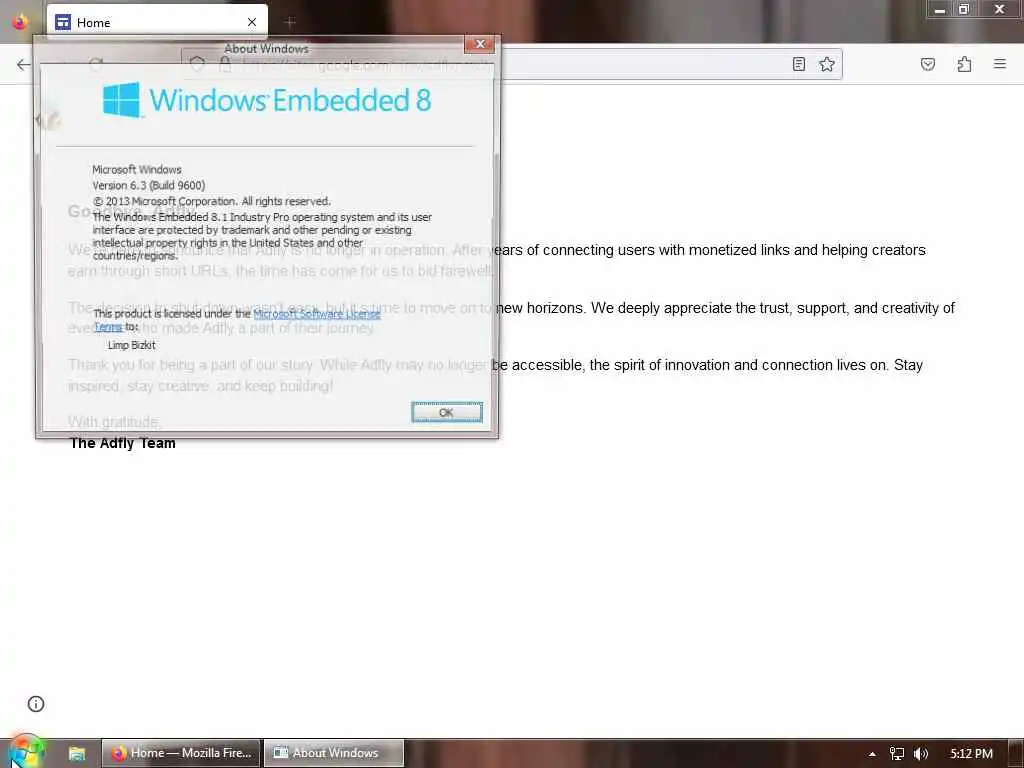Open the Microsoft Software License Terms link

point(317,314)
